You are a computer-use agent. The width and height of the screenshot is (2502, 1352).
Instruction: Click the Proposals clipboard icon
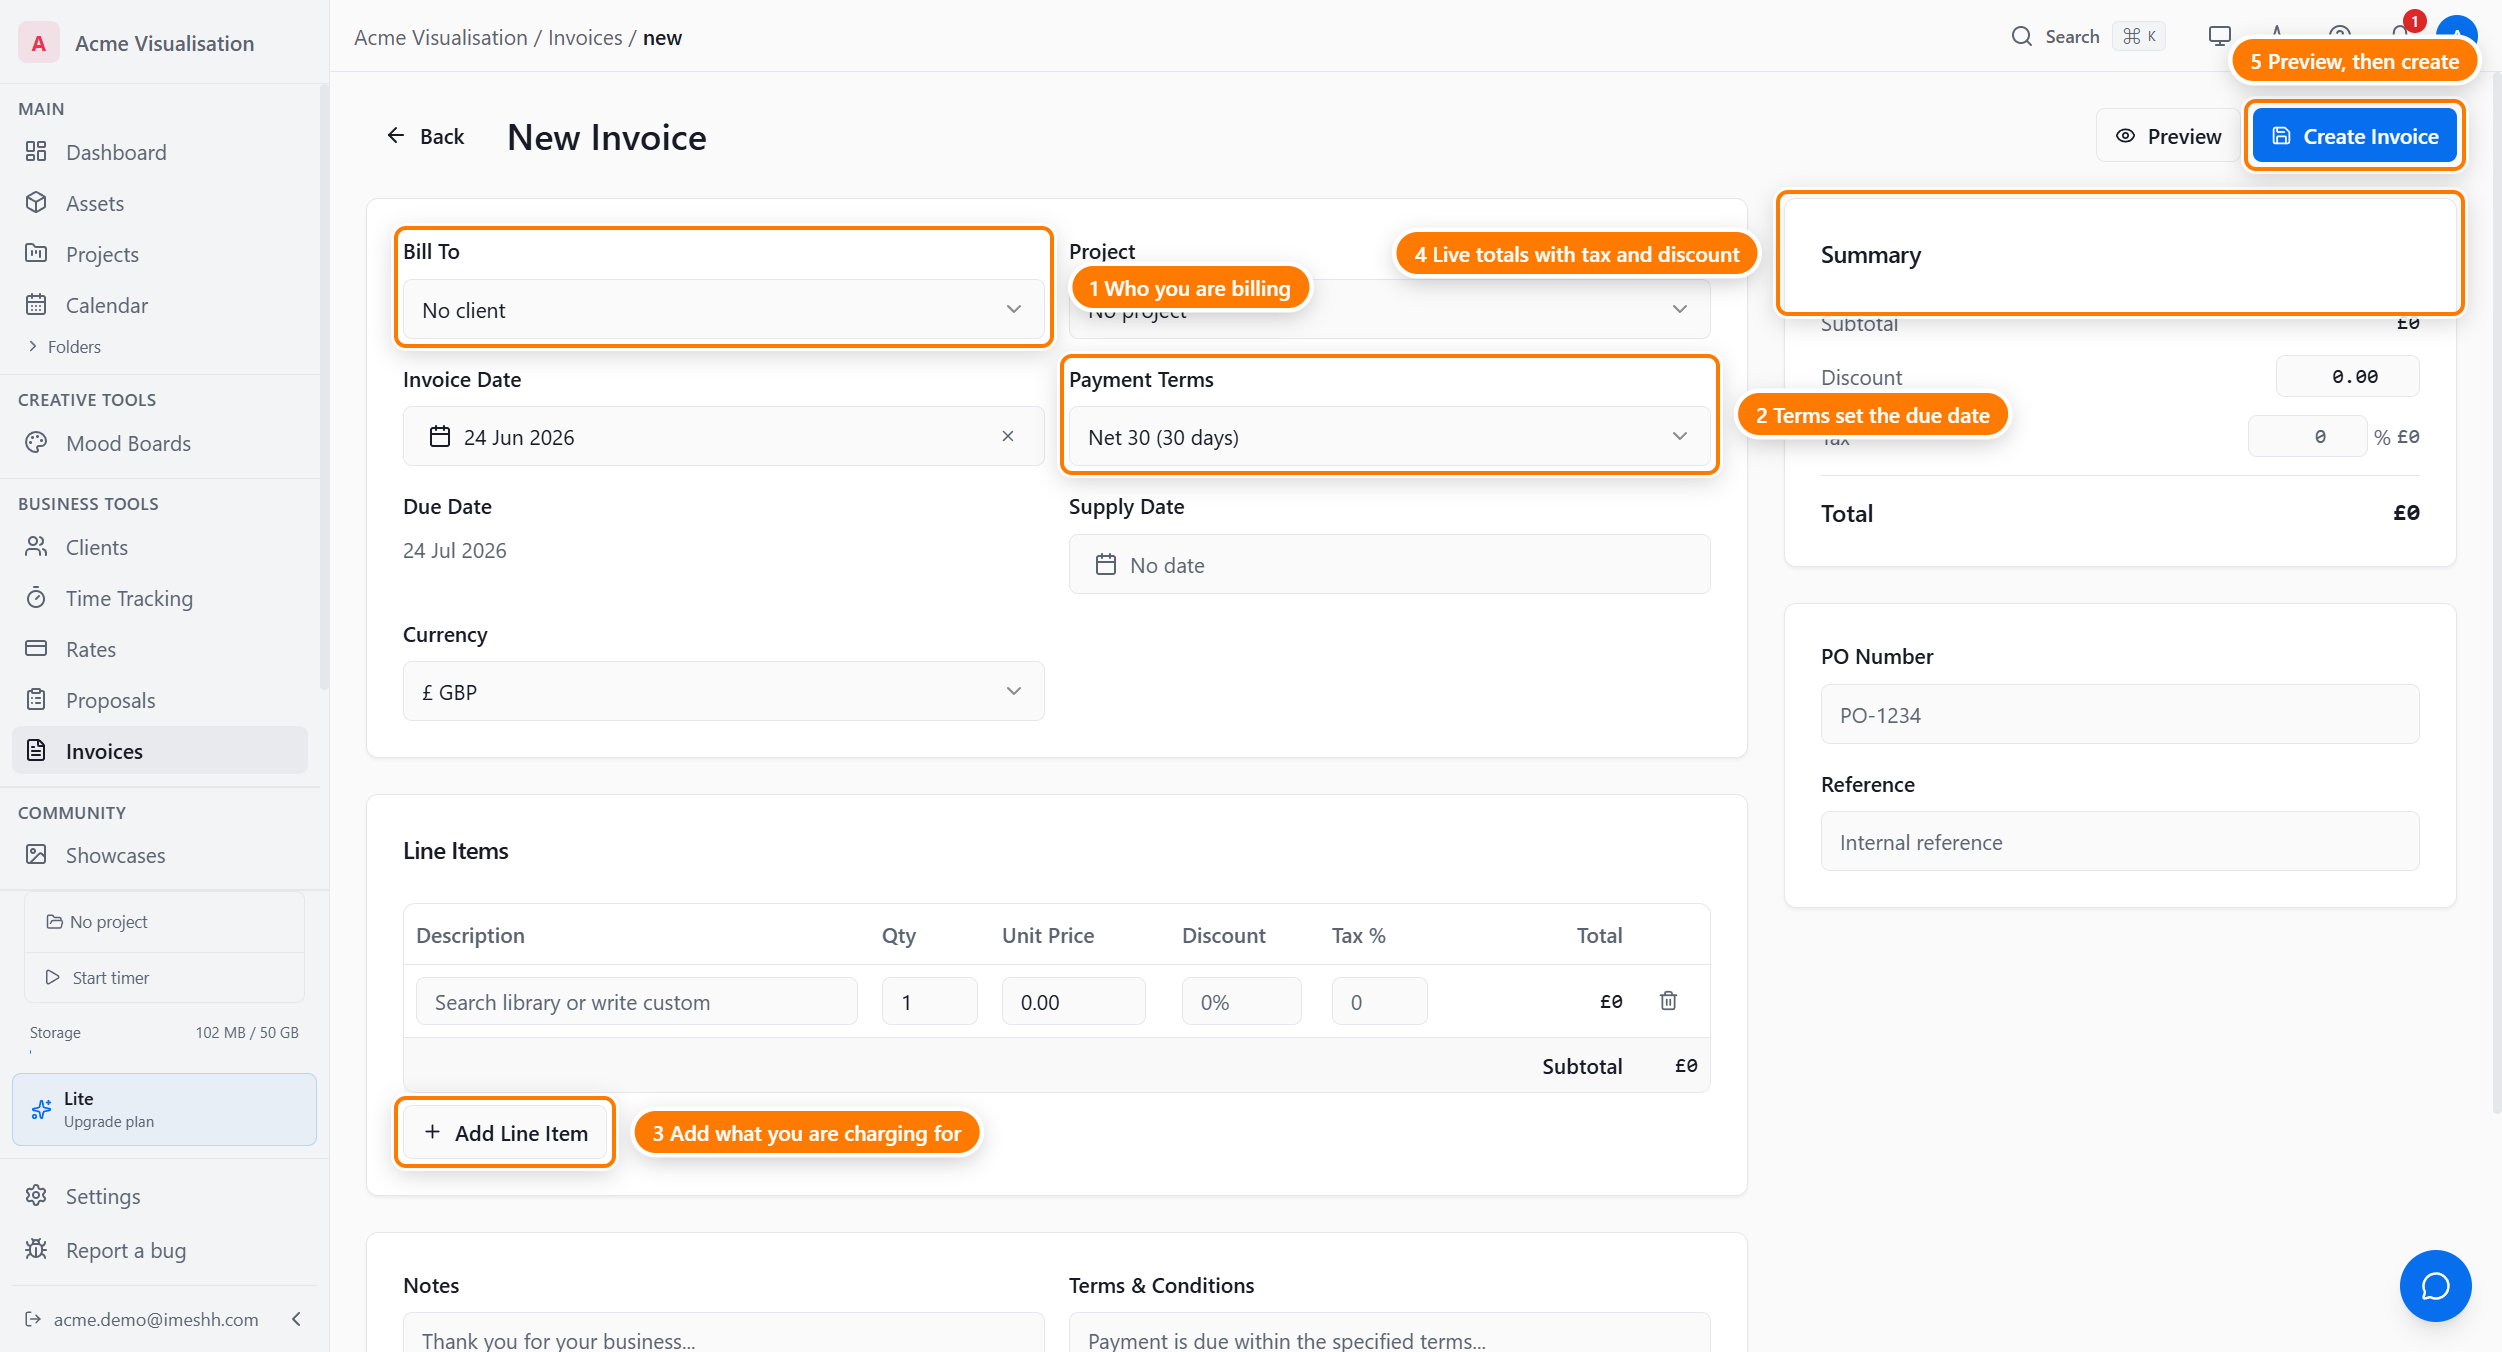[36, 699]
